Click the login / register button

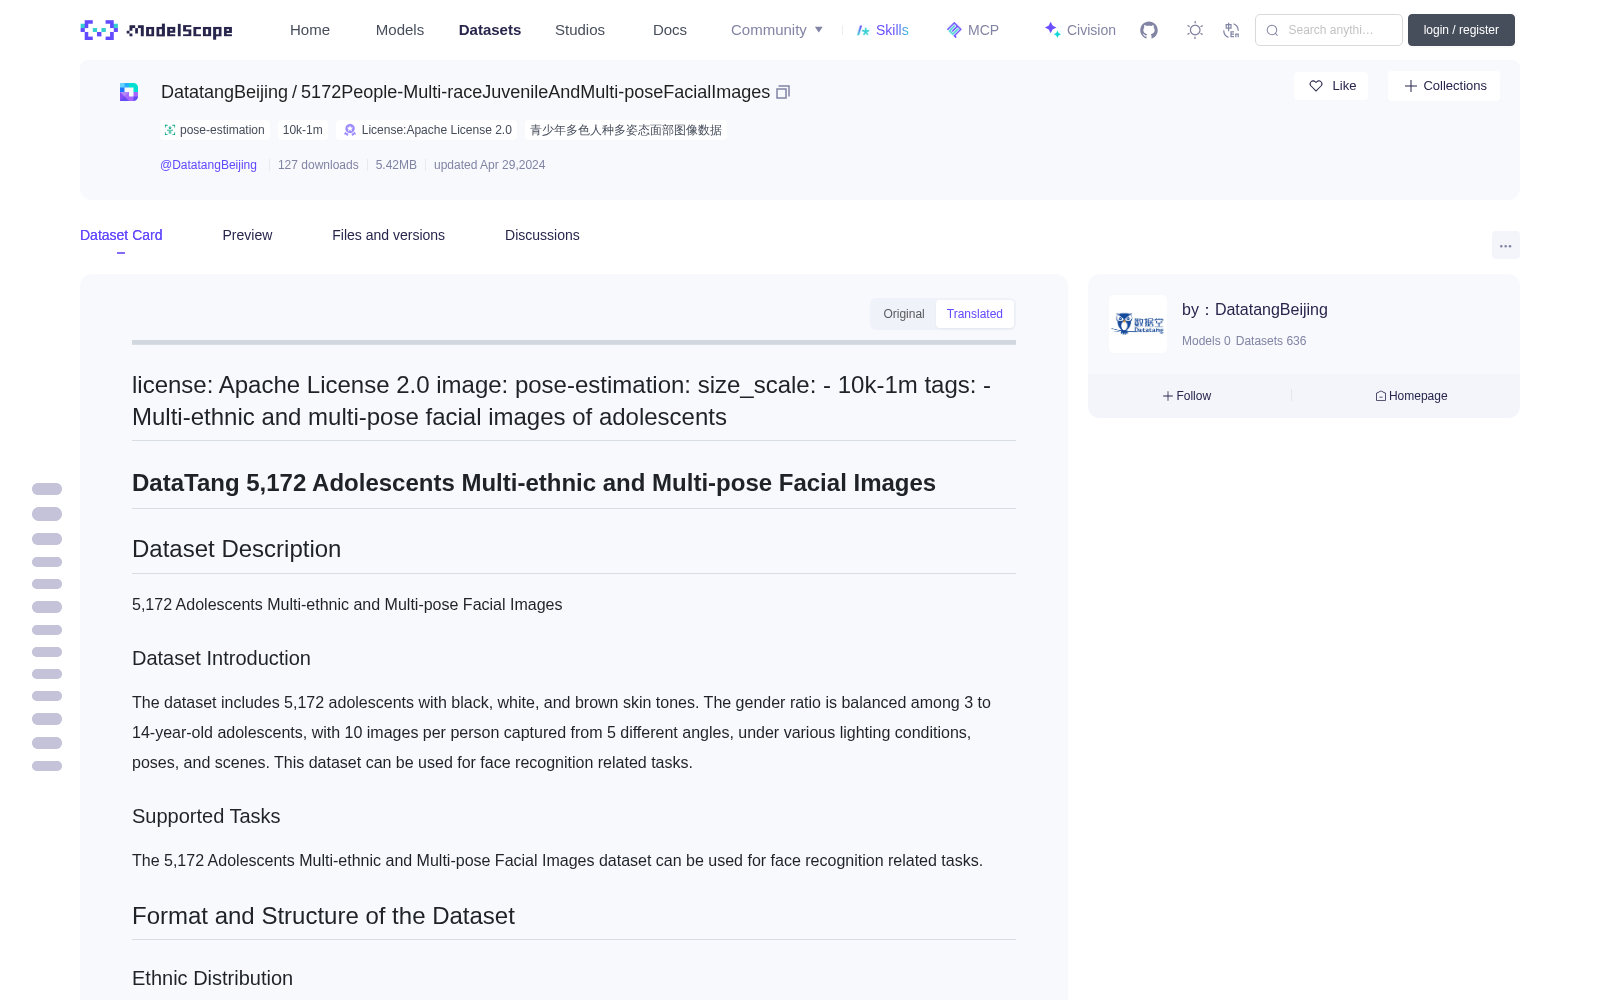1461,30
